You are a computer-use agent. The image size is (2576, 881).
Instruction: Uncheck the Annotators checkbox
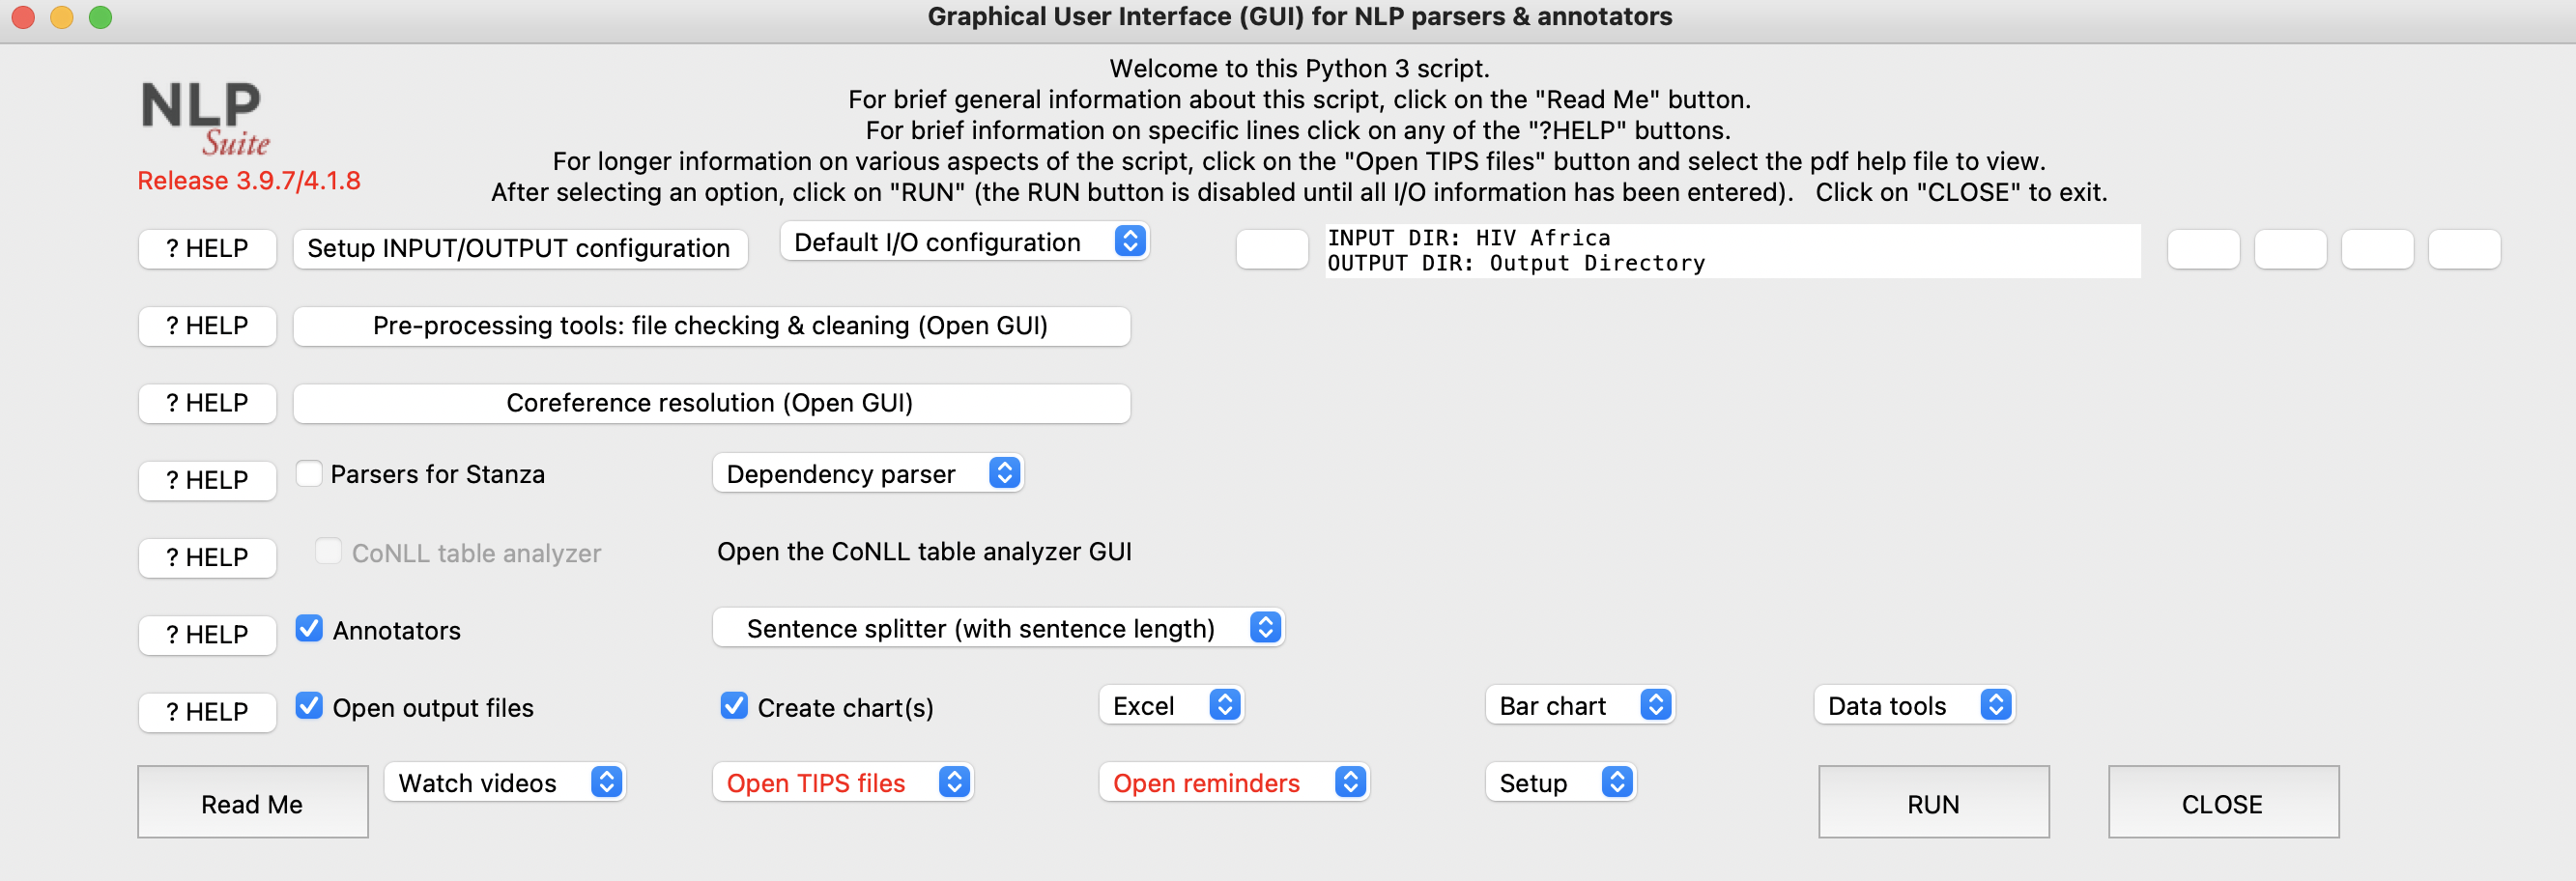tap(309, 629)
